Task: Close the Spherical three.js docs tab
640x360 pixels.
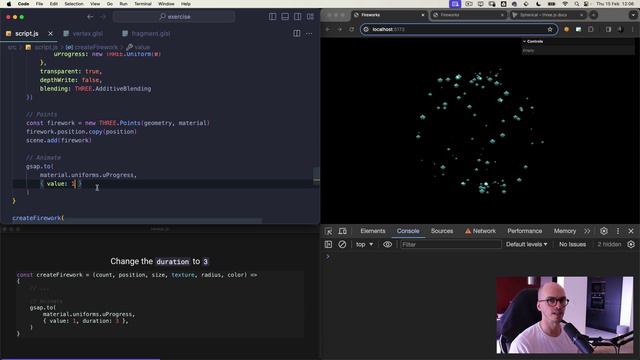Action: (x=581, y=15)
